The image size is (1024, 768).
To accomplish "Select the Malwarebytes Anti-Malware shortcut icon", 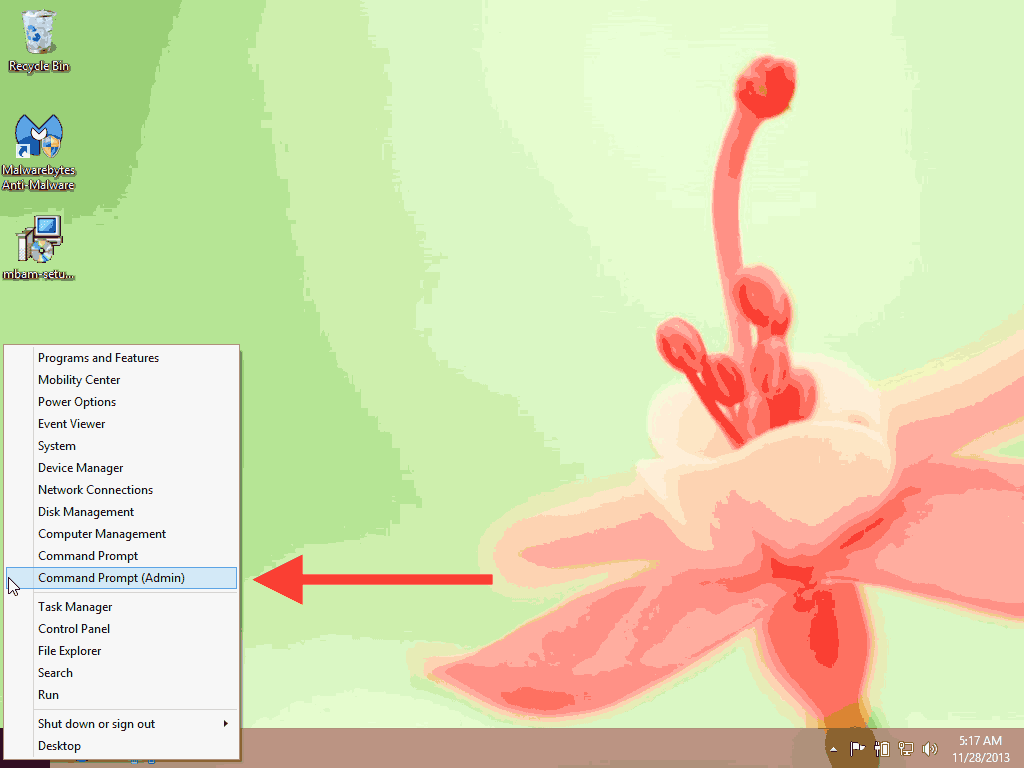I will click(39, 152).
